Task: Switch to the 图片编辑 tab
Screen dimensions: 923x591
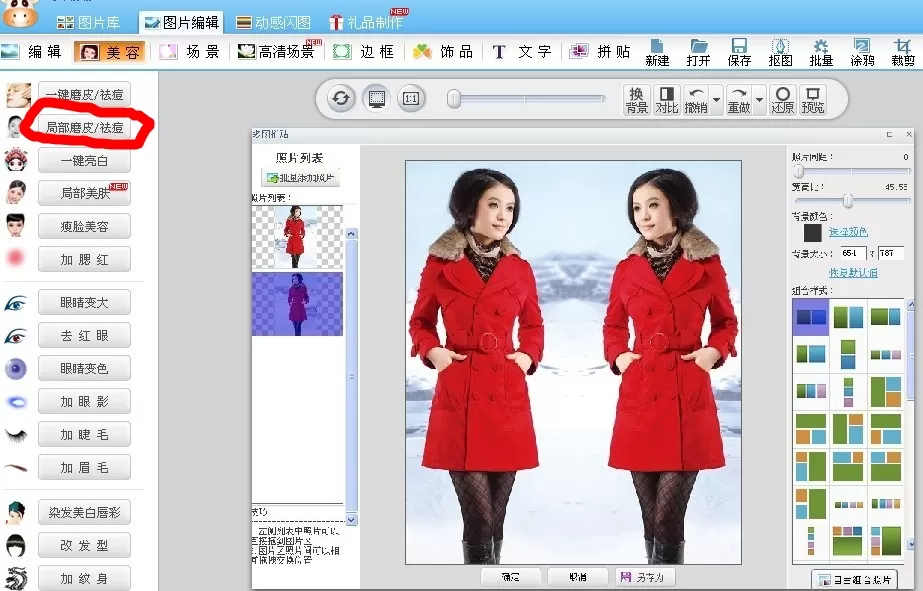Action: coord(181,22)
